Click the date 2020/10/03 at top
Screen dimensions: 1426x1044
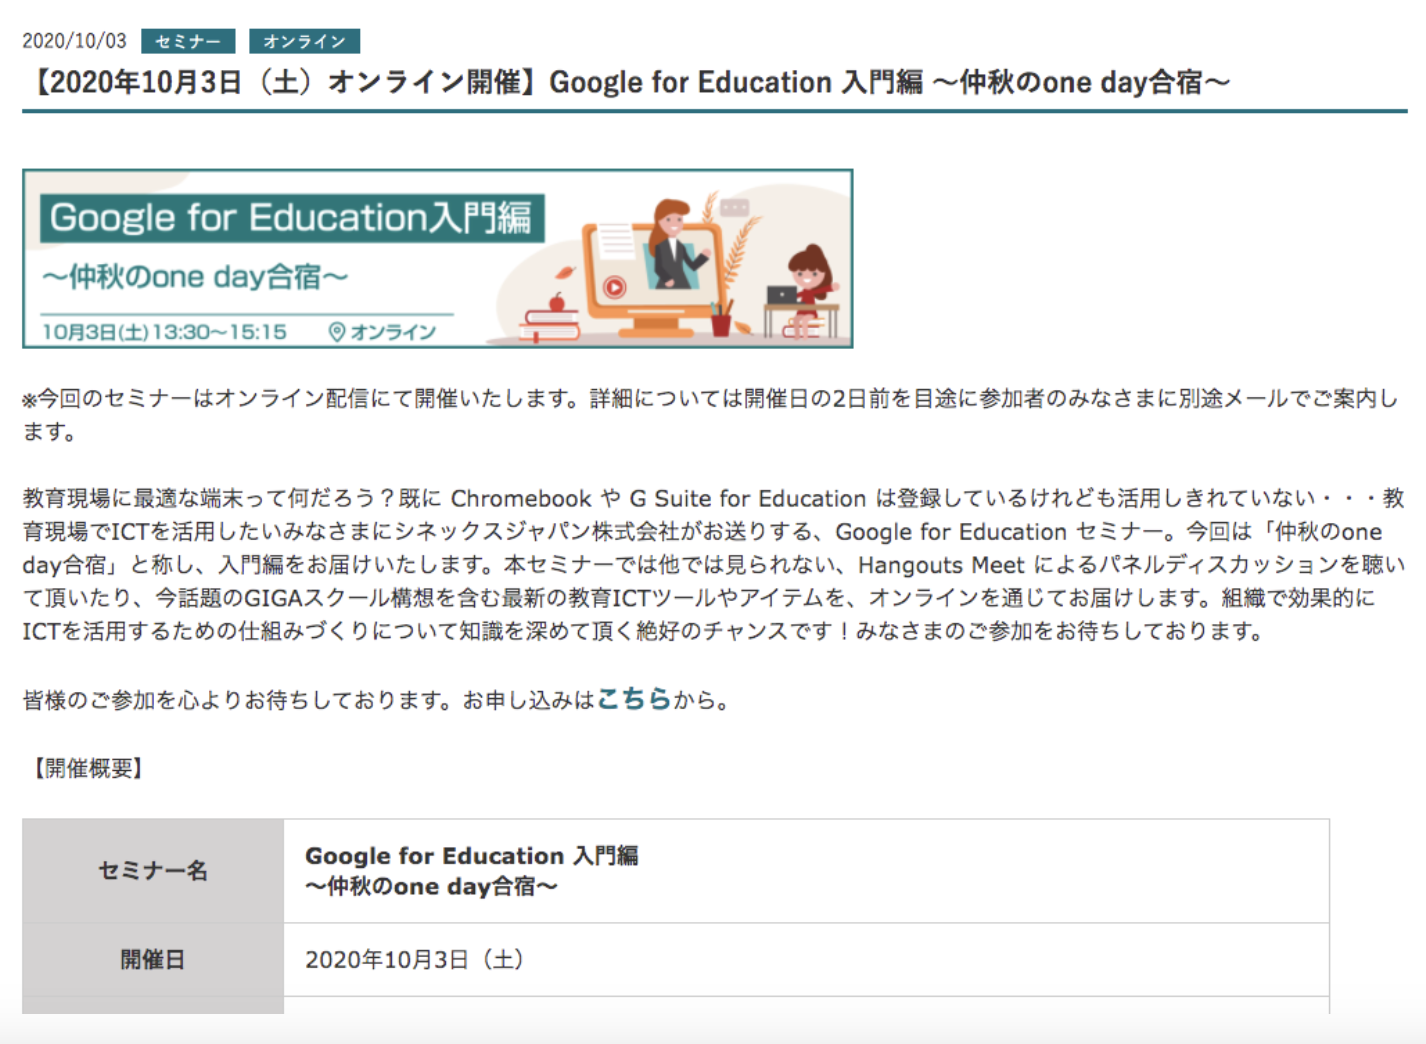point(75,41)
